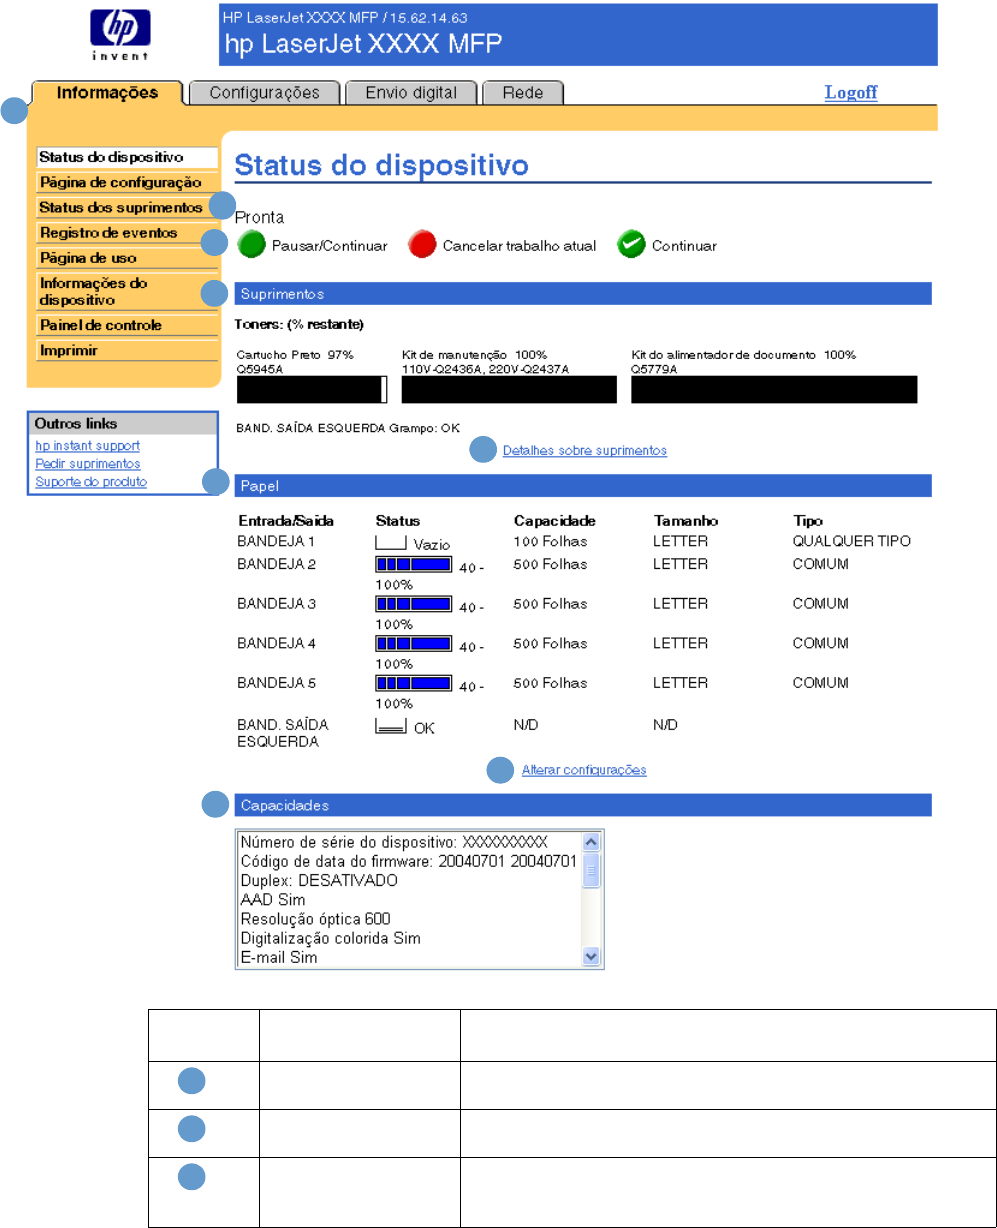Click the BANDEJA 4 paper level gauge
The image size is (997, 1228).
(x=414, y=643)
